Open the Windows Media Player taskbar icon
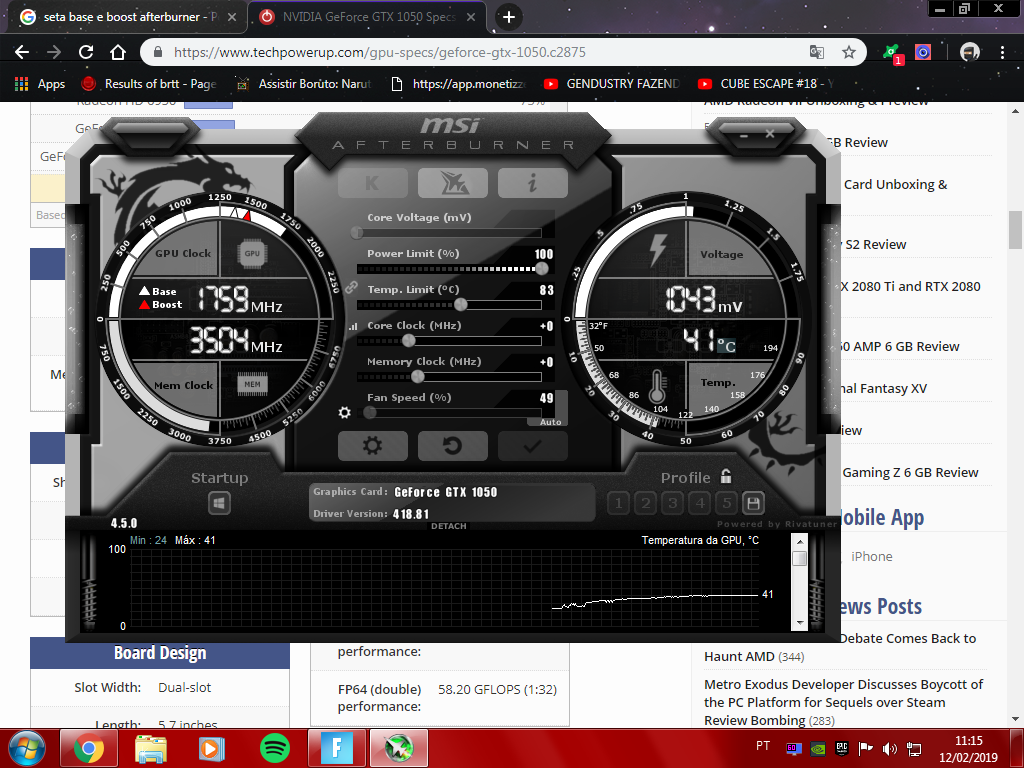The width and height of the screenshot is (1024, 768). 212,748
